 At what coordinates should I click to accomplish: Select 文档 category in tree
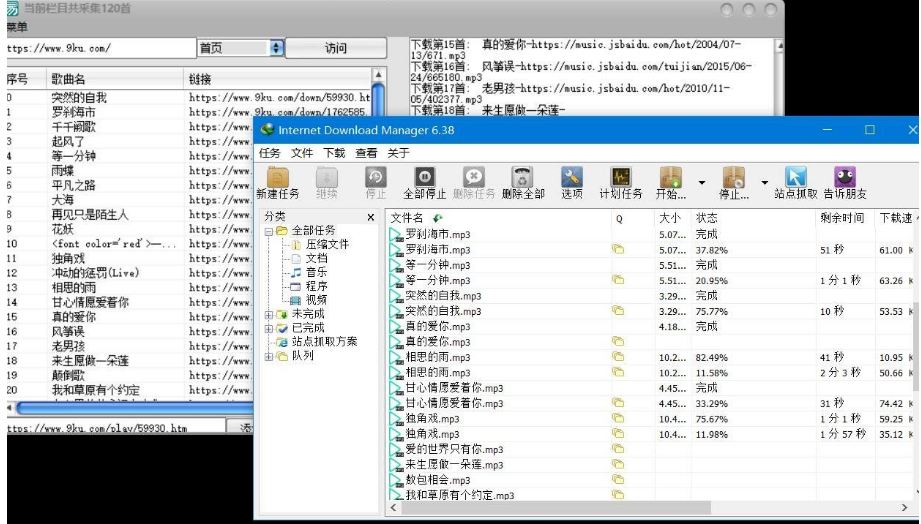tap(317, 258)
